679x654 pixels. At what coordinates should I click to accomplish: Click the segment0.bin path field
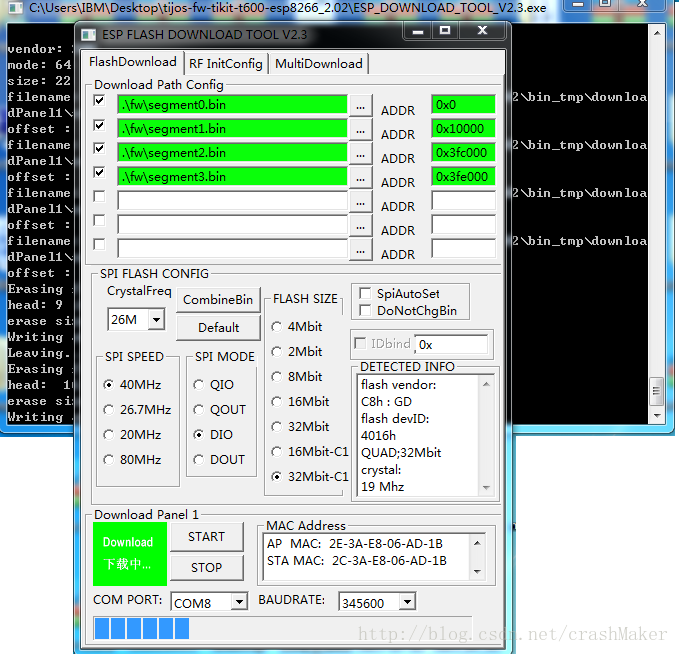pyautogui.click(x=232, y=105)
